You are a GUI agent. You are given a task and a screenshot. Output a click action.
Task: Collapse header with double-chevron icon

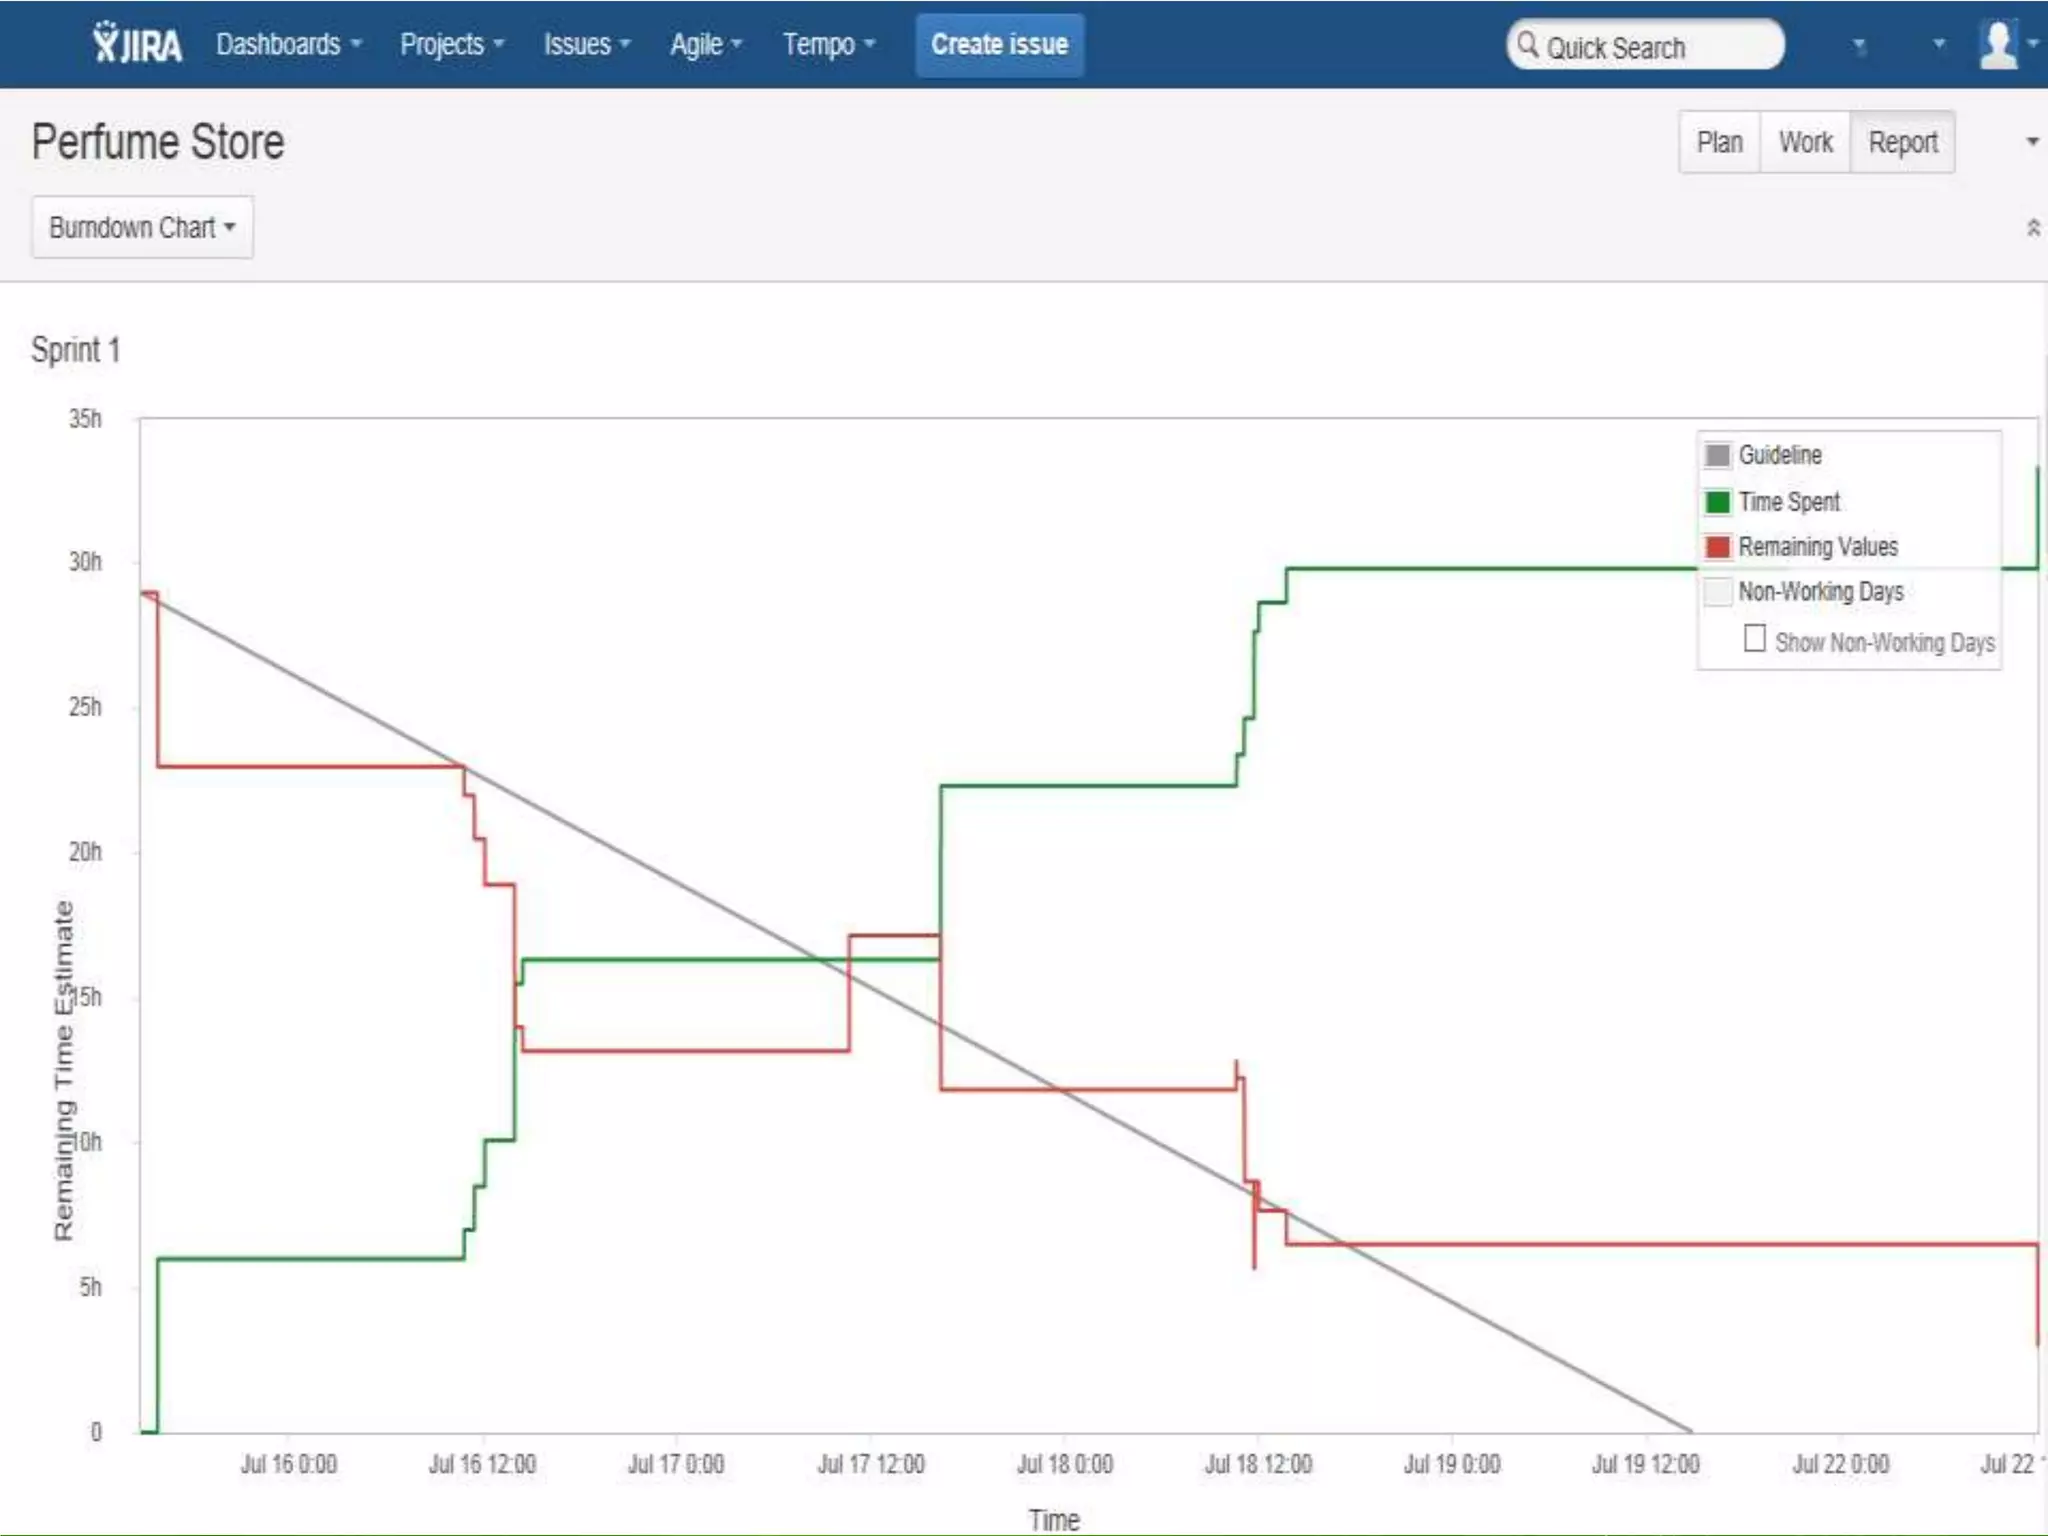pyautogui.click(x=2033, y=228)
